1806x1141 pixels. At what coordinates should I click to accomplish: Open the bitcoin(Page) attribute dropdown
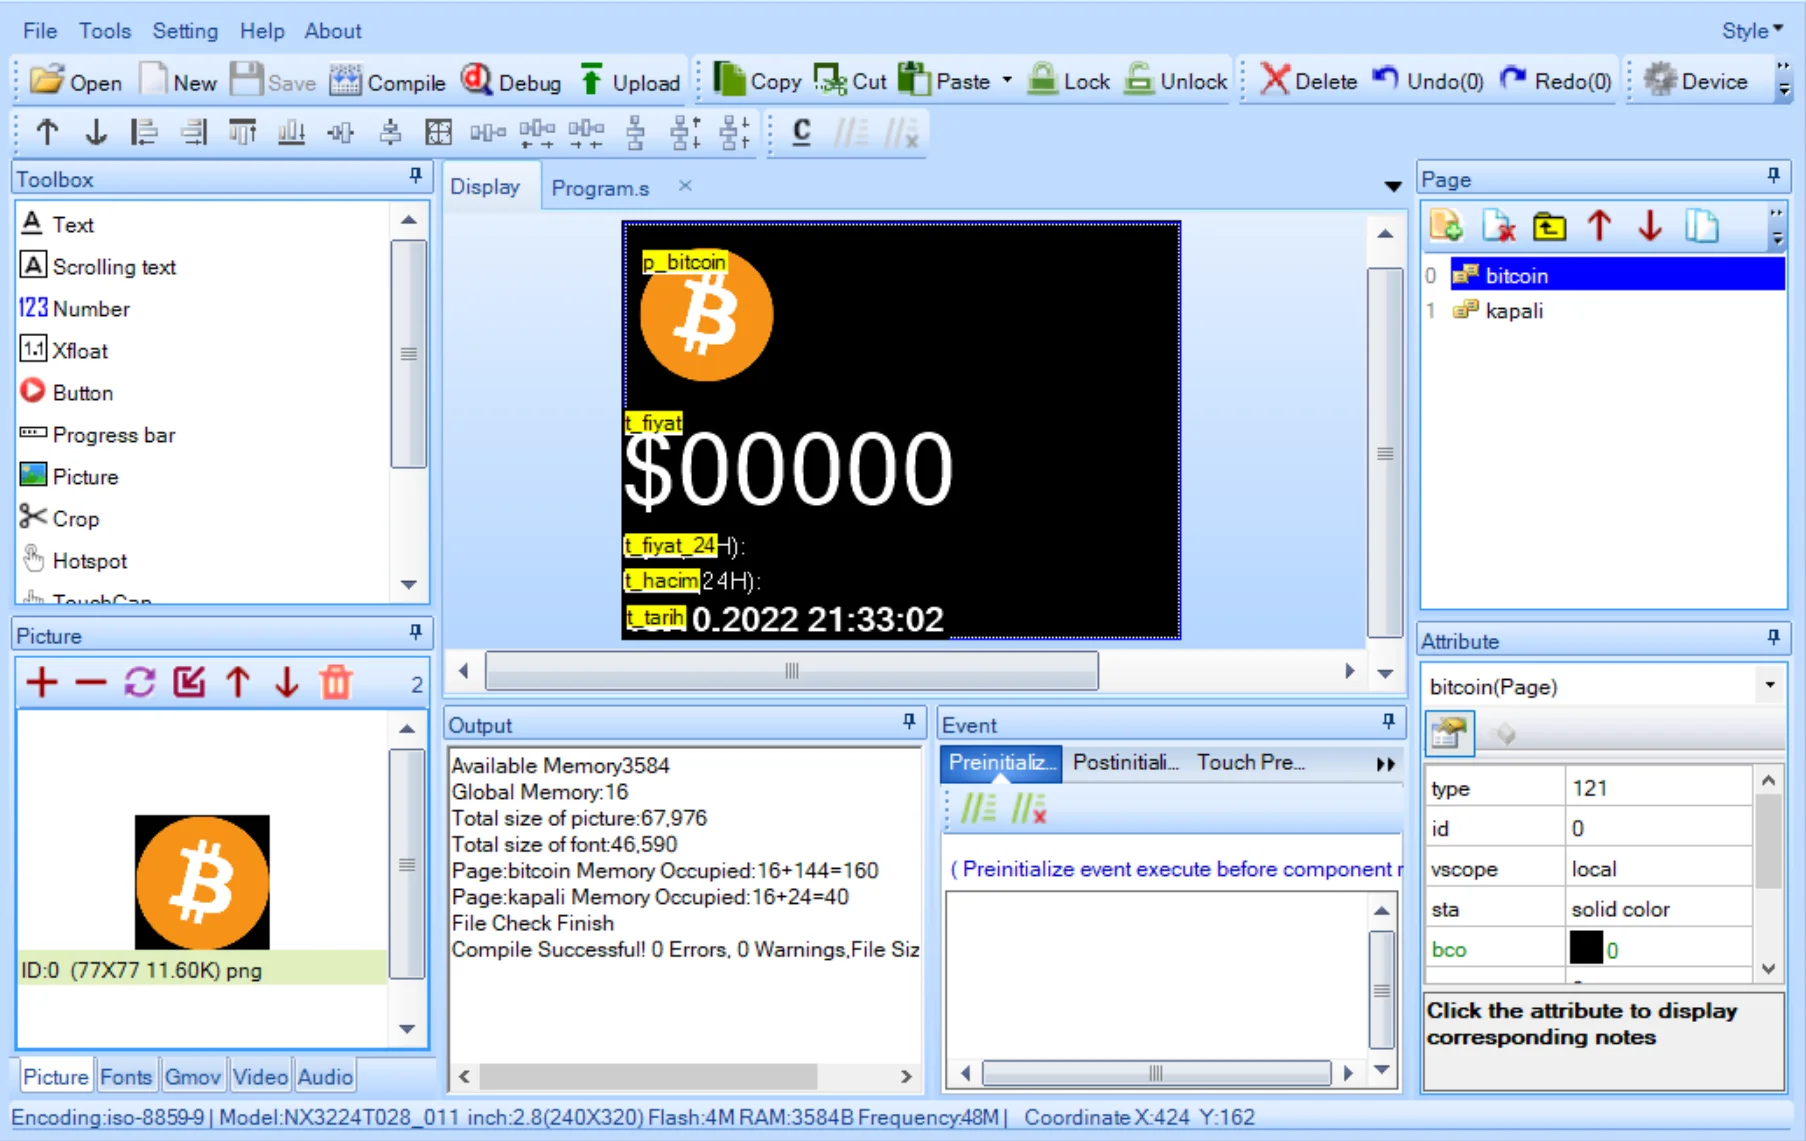pos(1770,686)
